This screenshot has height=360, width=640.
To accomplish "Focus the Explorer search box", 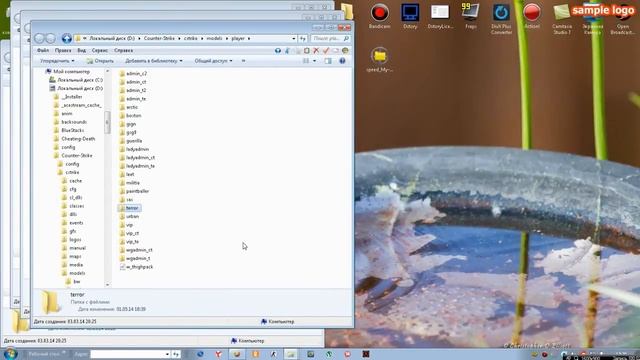I will click(x=330, y=38).
